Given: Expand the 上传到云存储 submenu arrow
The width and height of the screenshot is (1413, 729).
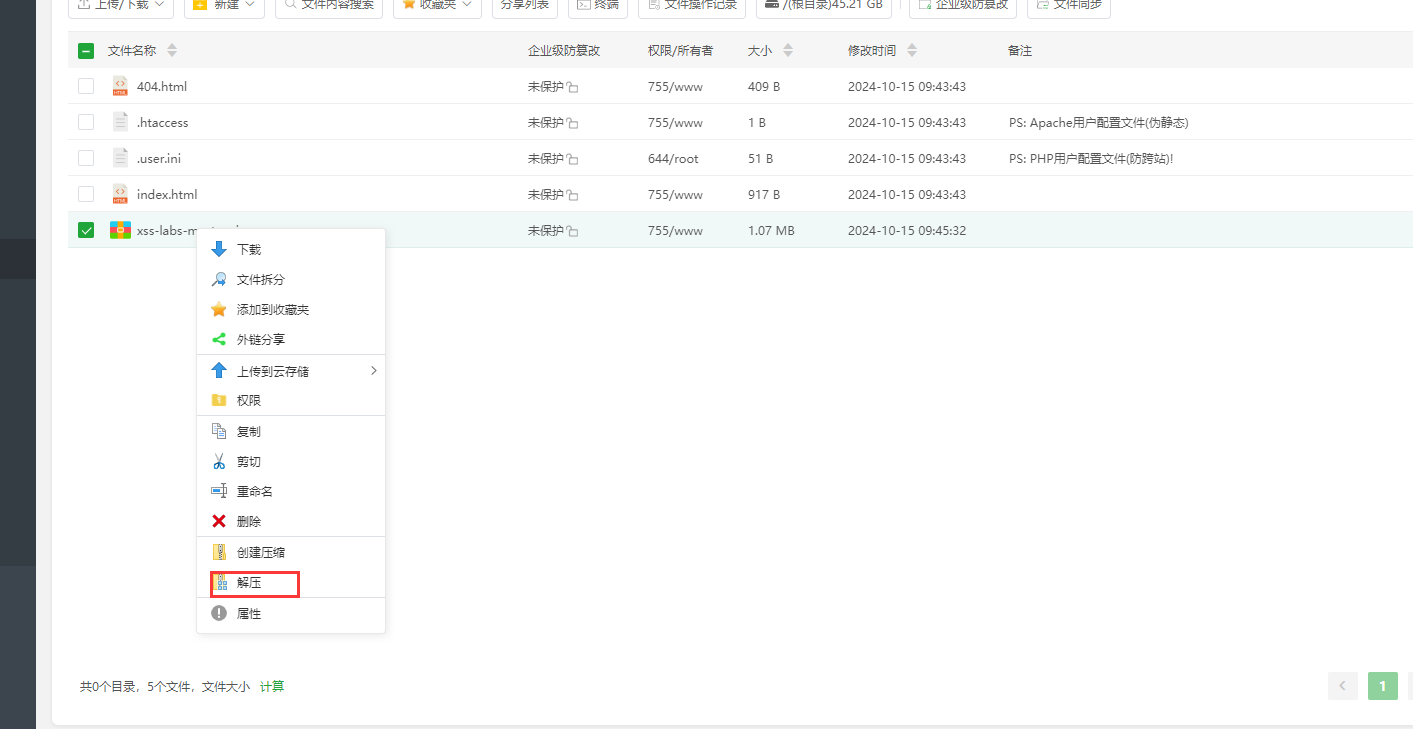Looking at the screenshot, I should tap(374, 371).
